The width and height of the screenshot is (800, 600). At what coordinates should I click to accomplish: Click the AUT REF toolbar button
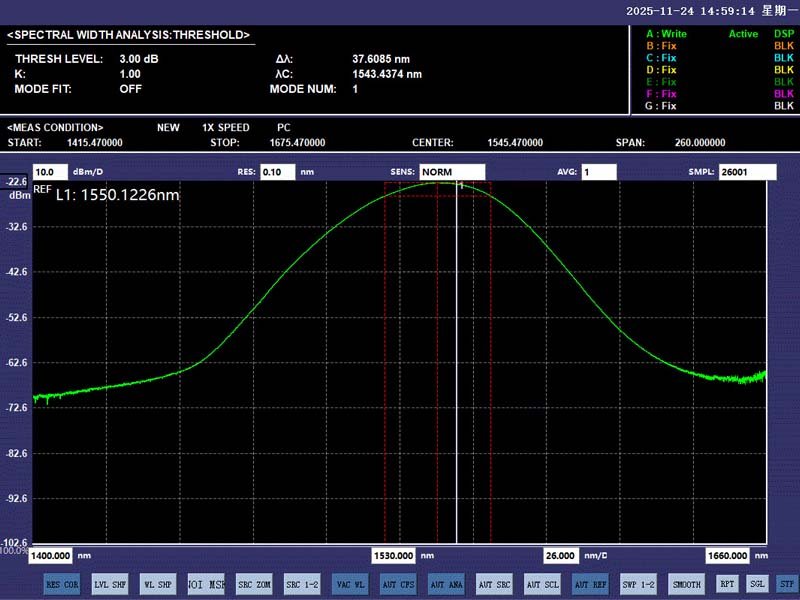[x=590, y=584]
